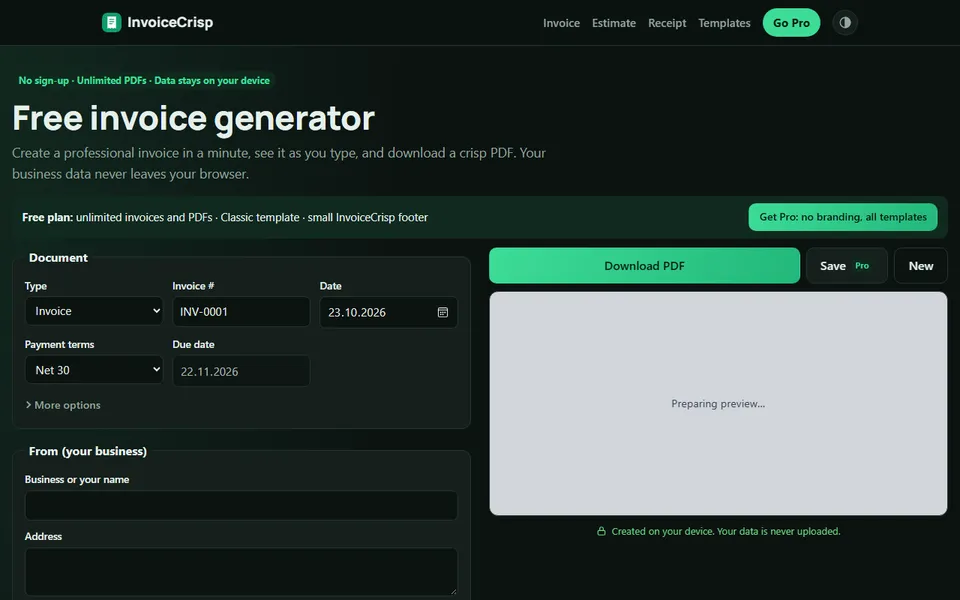The width and height of the screenshot is (960, 600).
Task: Open the calendar picker in Date field
Action: 443,312
